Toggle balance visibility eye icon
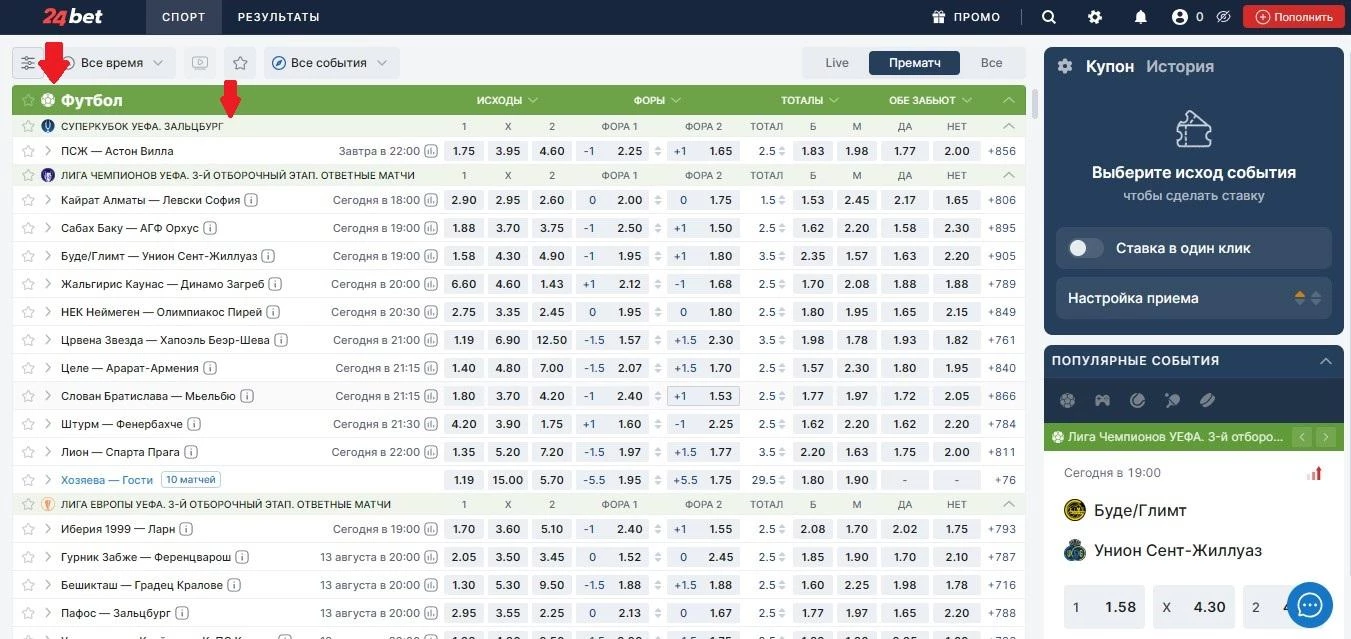1351x639 pixels. [x=1222, y=17]
